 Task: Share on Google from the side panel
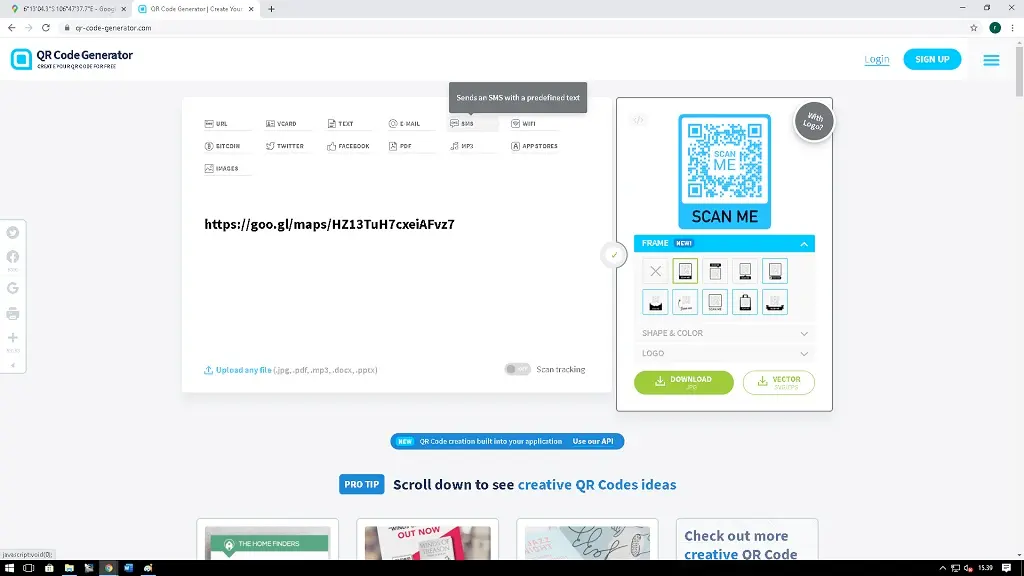13,288
